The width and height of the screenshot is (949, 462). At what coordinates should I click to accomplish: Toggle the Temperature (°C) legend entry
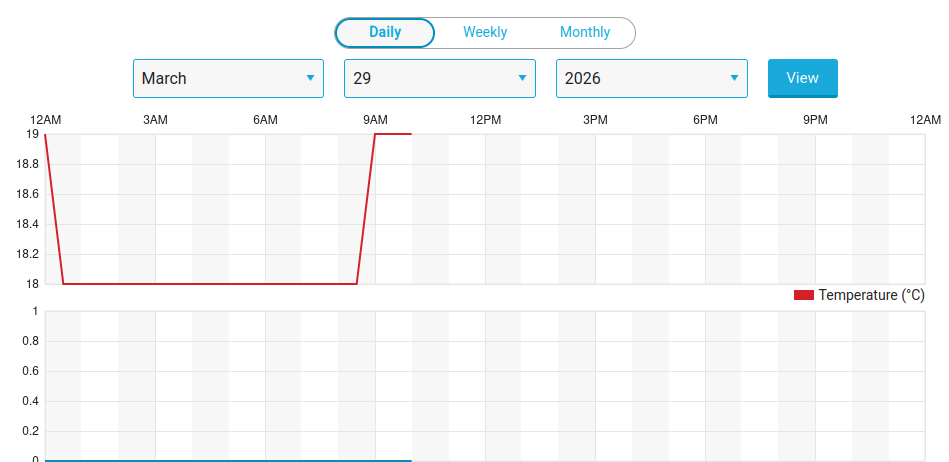(x=859, y=295)
